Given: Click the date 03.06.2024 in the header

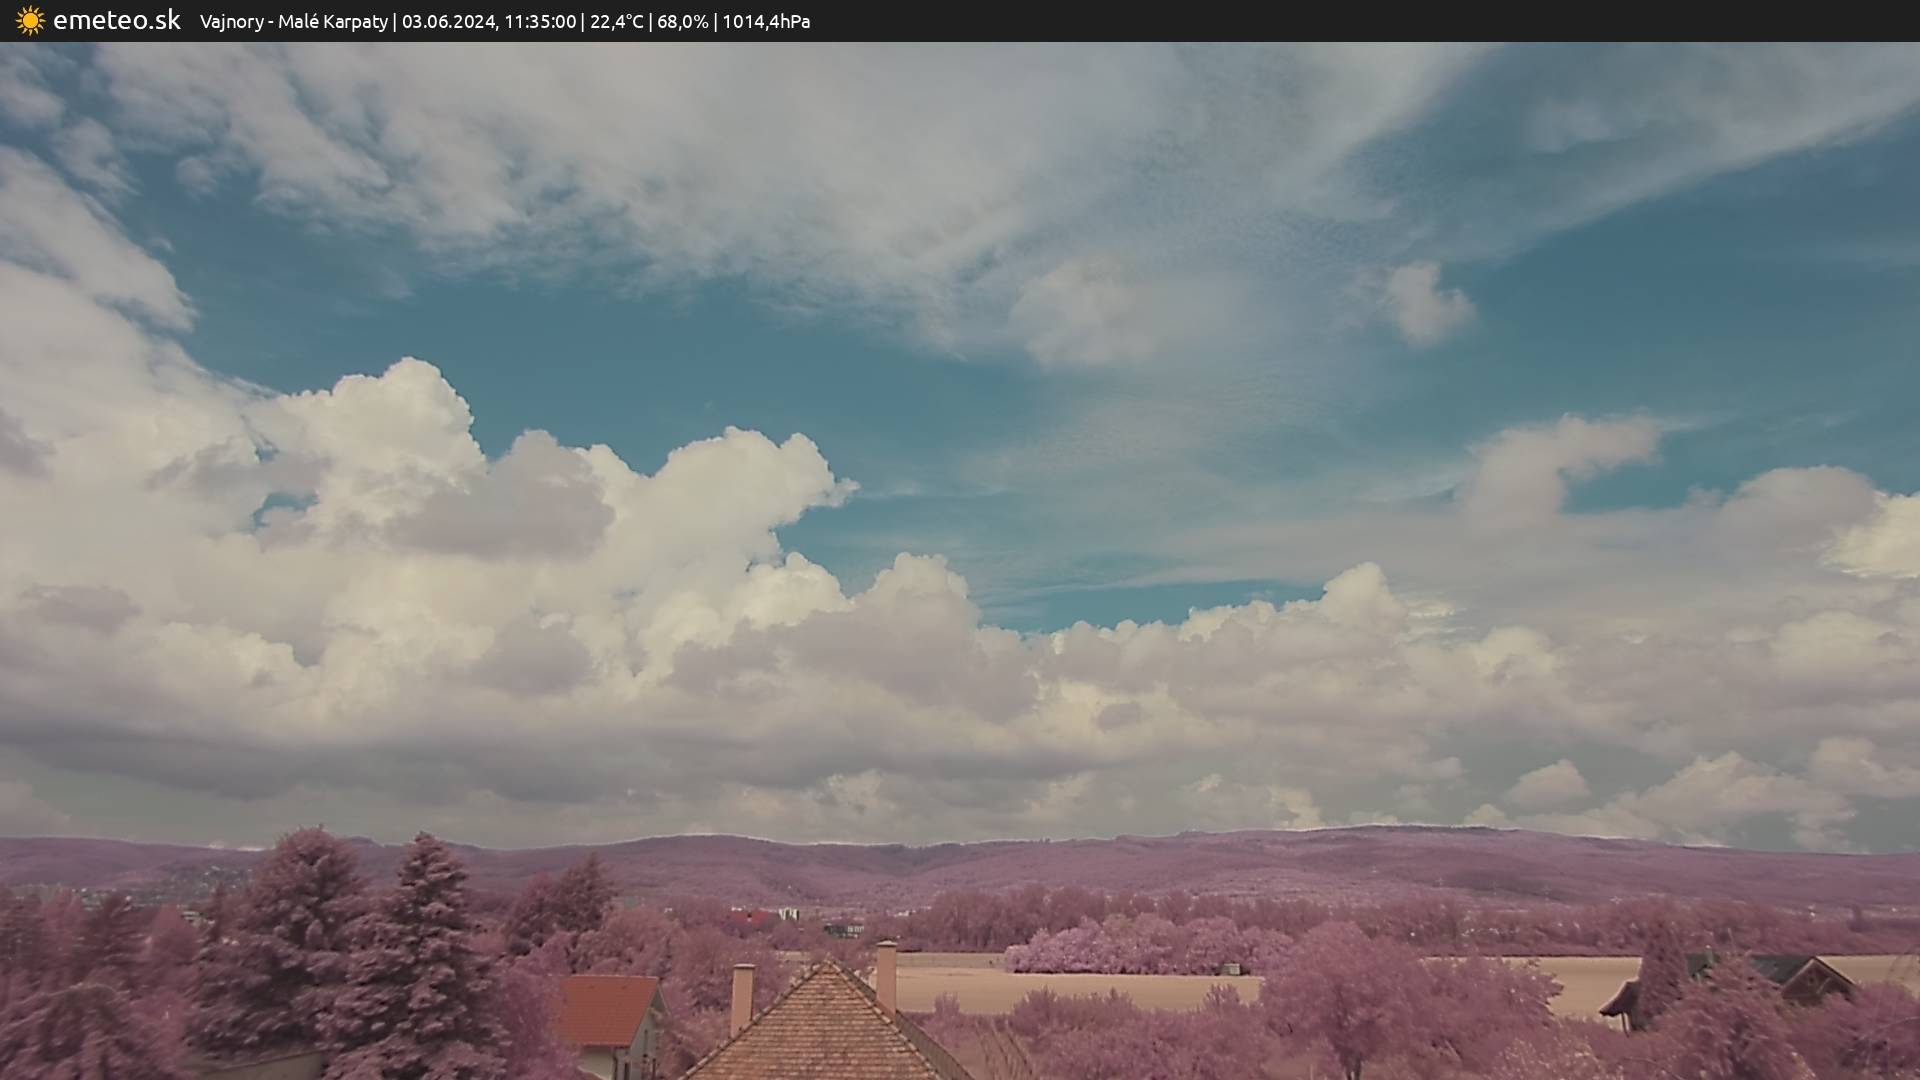Looking at the screenshot, I should click(x=448, y=22).
